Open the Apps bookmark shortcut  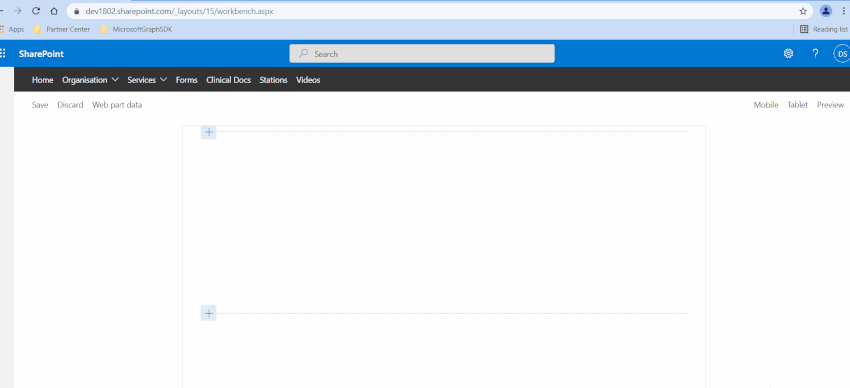pyautogui.click(x=12, y=29)
